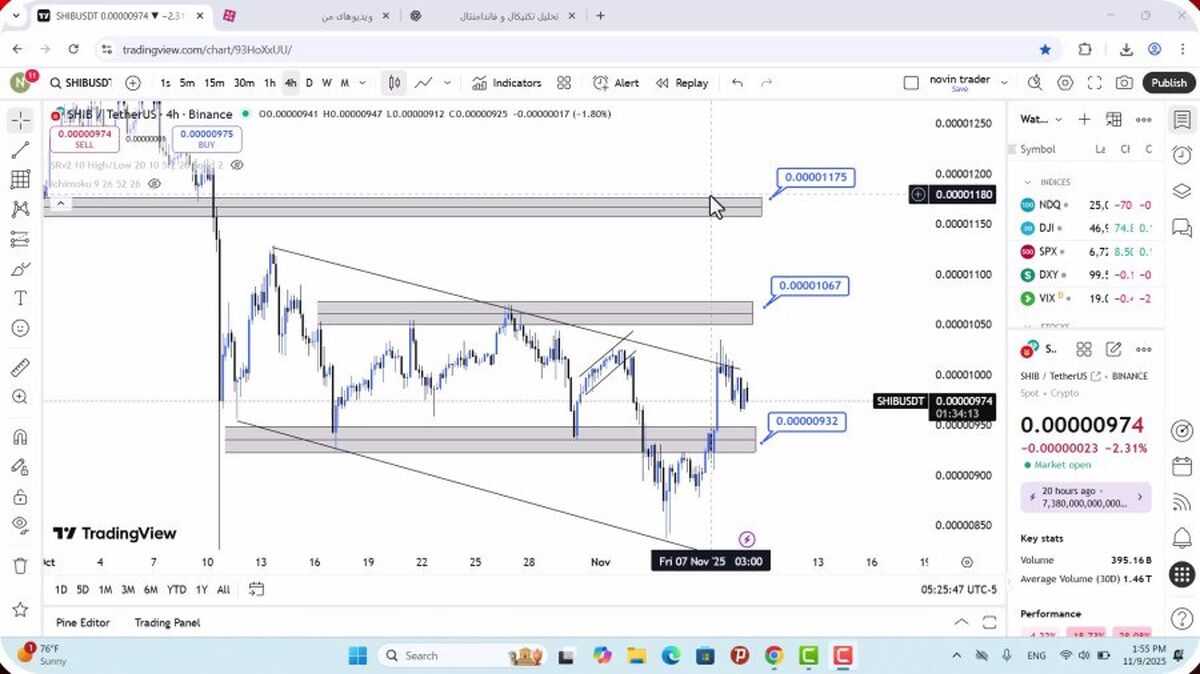Select the crosshair cursor tool
This screenshot has width=1200, height=674.
tap(20, 121)
